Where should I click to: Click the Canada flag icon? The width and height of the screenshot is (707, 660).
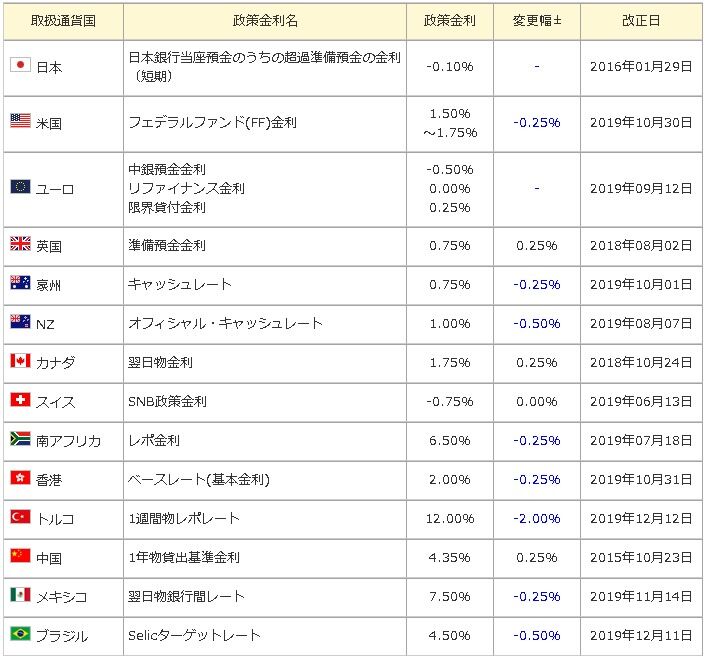pos(20,361)
